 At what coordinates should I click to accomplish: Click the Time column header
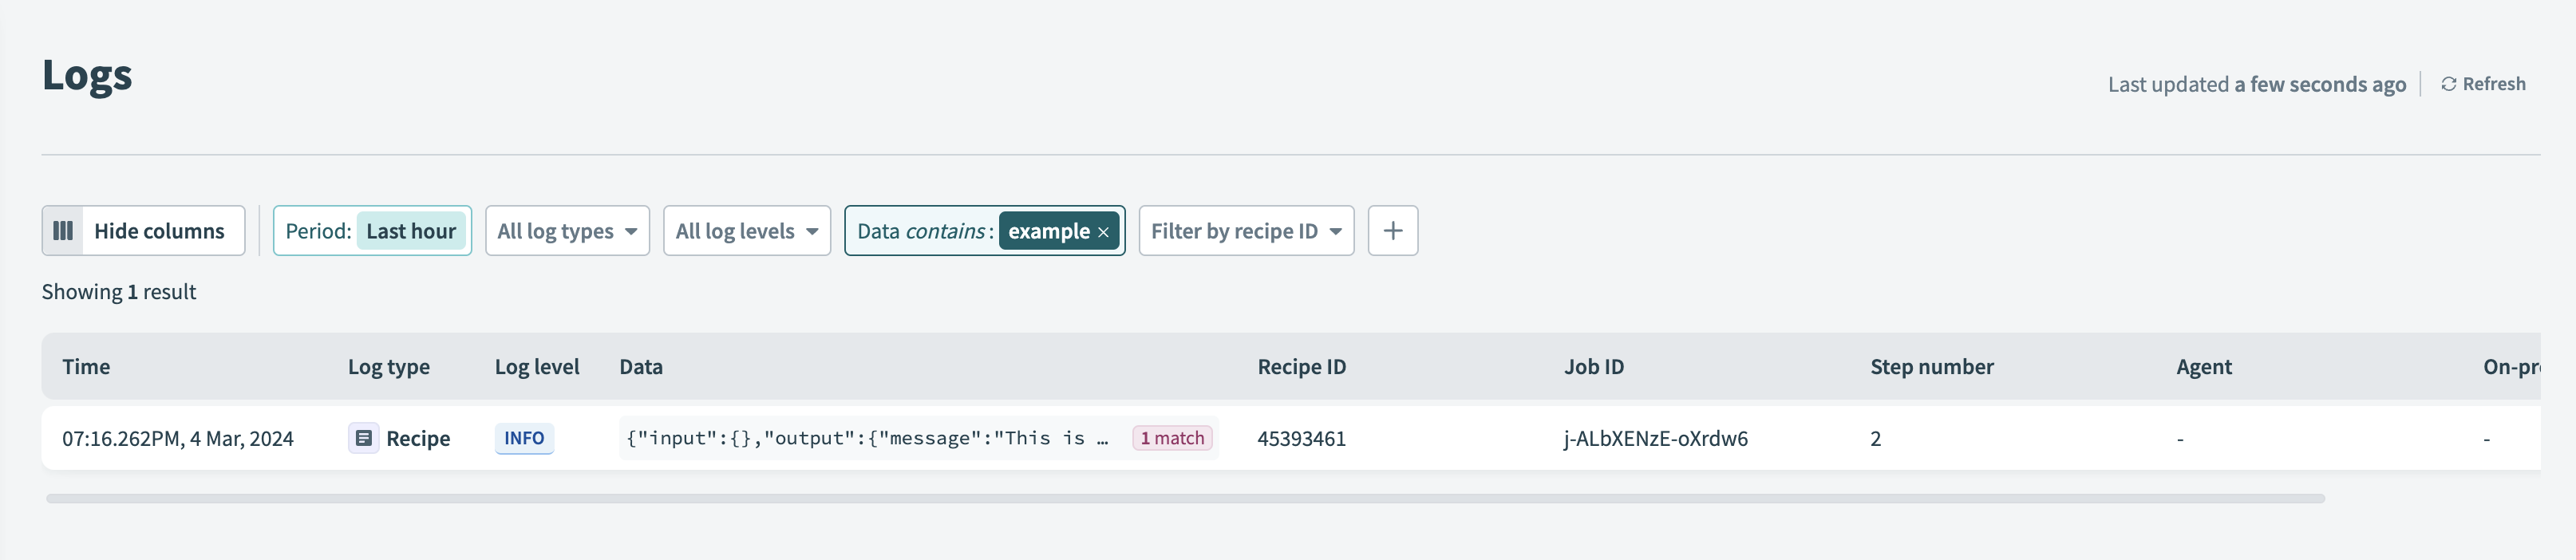[86, 367]
